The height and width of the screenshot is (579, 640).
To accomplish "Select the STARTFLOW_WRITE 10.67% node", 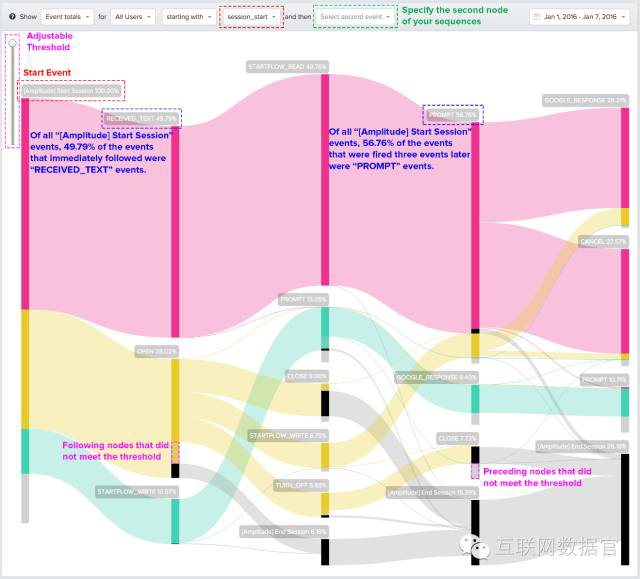I will pyautogui.click(x=136, y=491).
